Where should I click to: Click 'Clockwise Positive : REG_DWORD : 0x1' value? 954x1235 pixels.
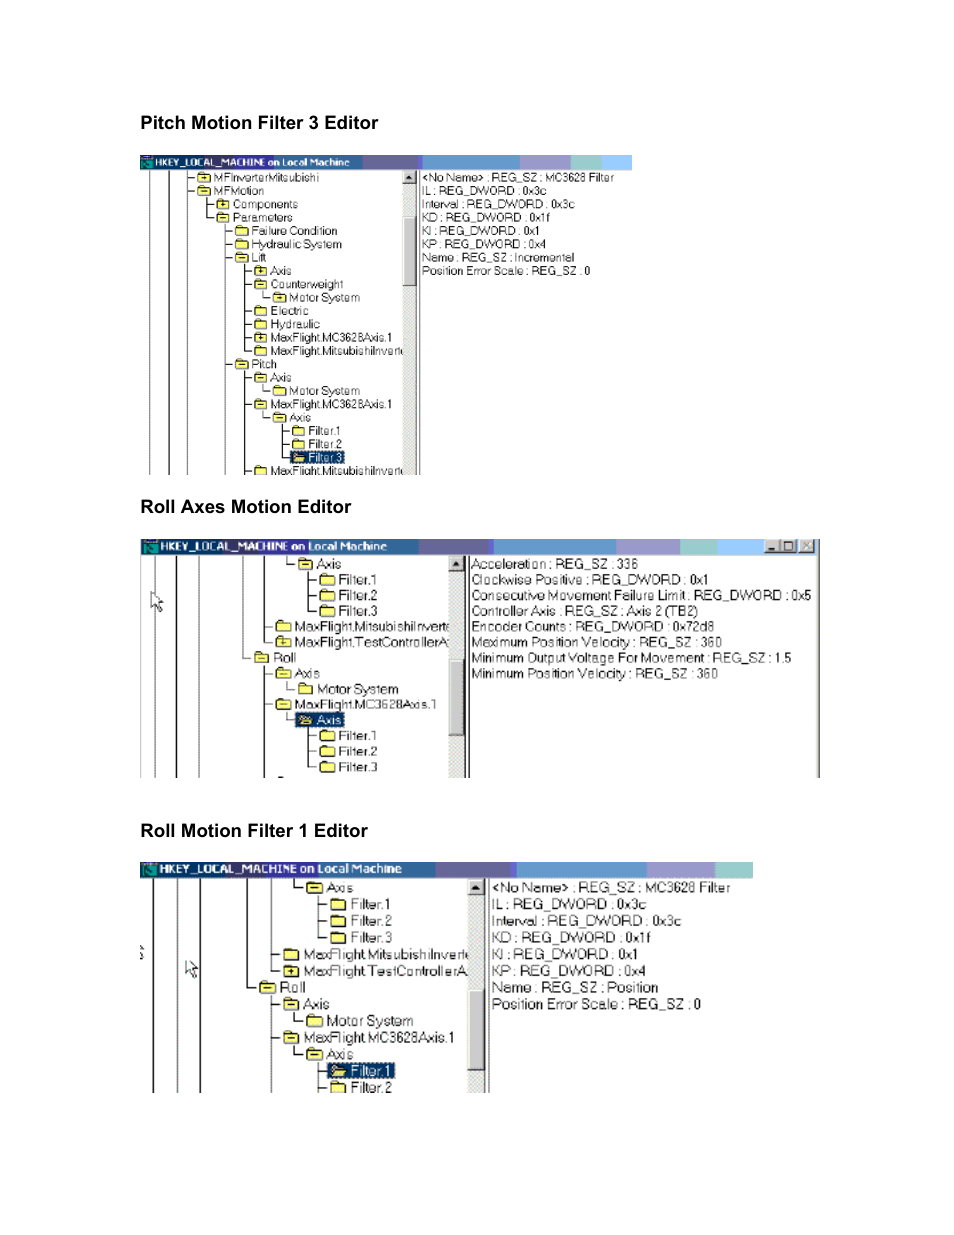(589, 580)
